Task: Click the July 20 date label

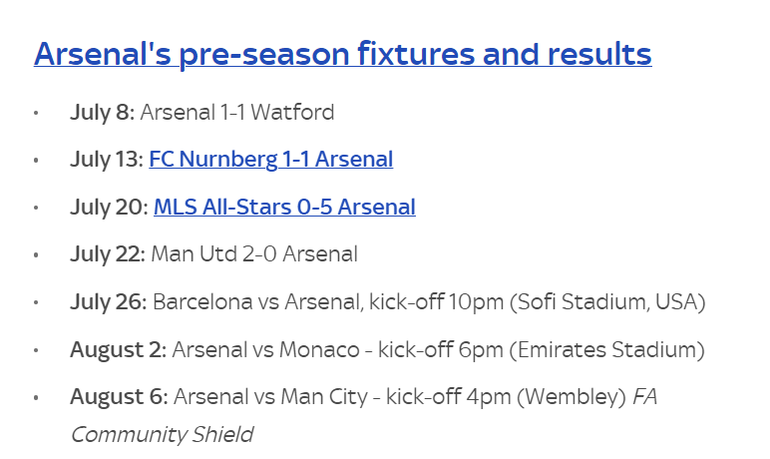Action: [x=108, y=207]
